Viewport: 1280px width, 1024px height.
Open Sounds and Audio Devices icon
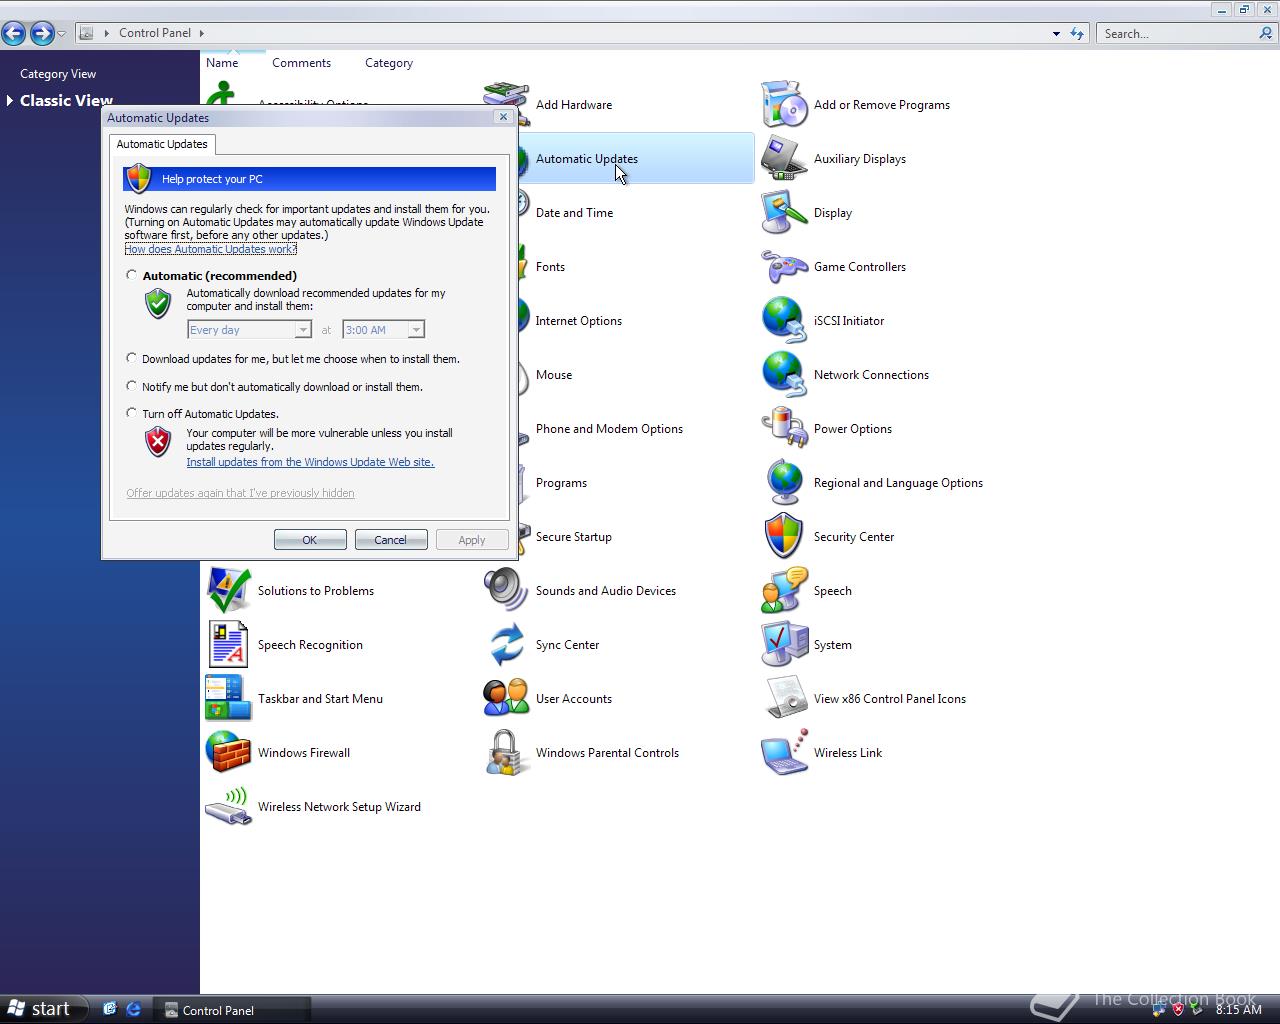(506, 591)
